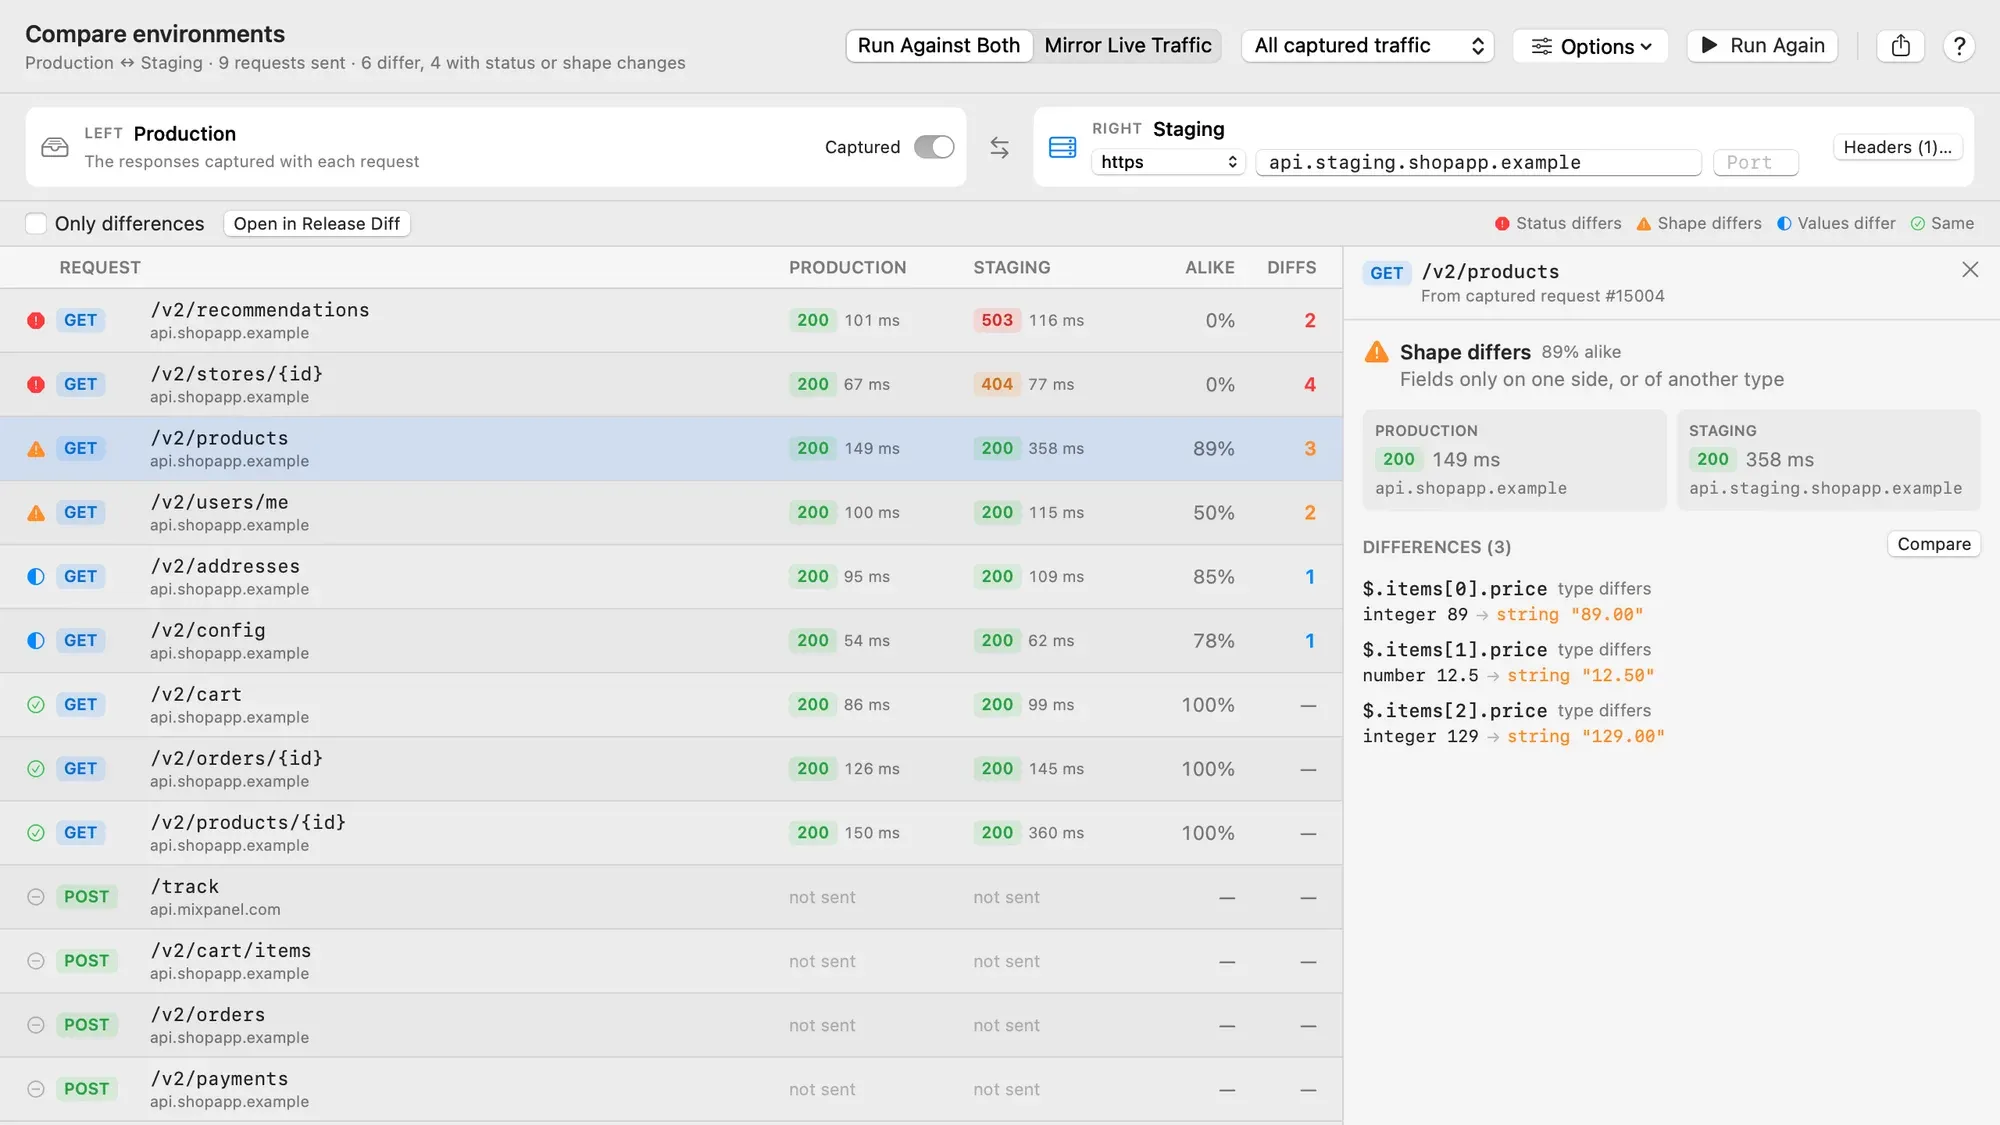Swap left and right environments arrows icon
This screenshot has height=1125, width=2000.
coord(999,147)
